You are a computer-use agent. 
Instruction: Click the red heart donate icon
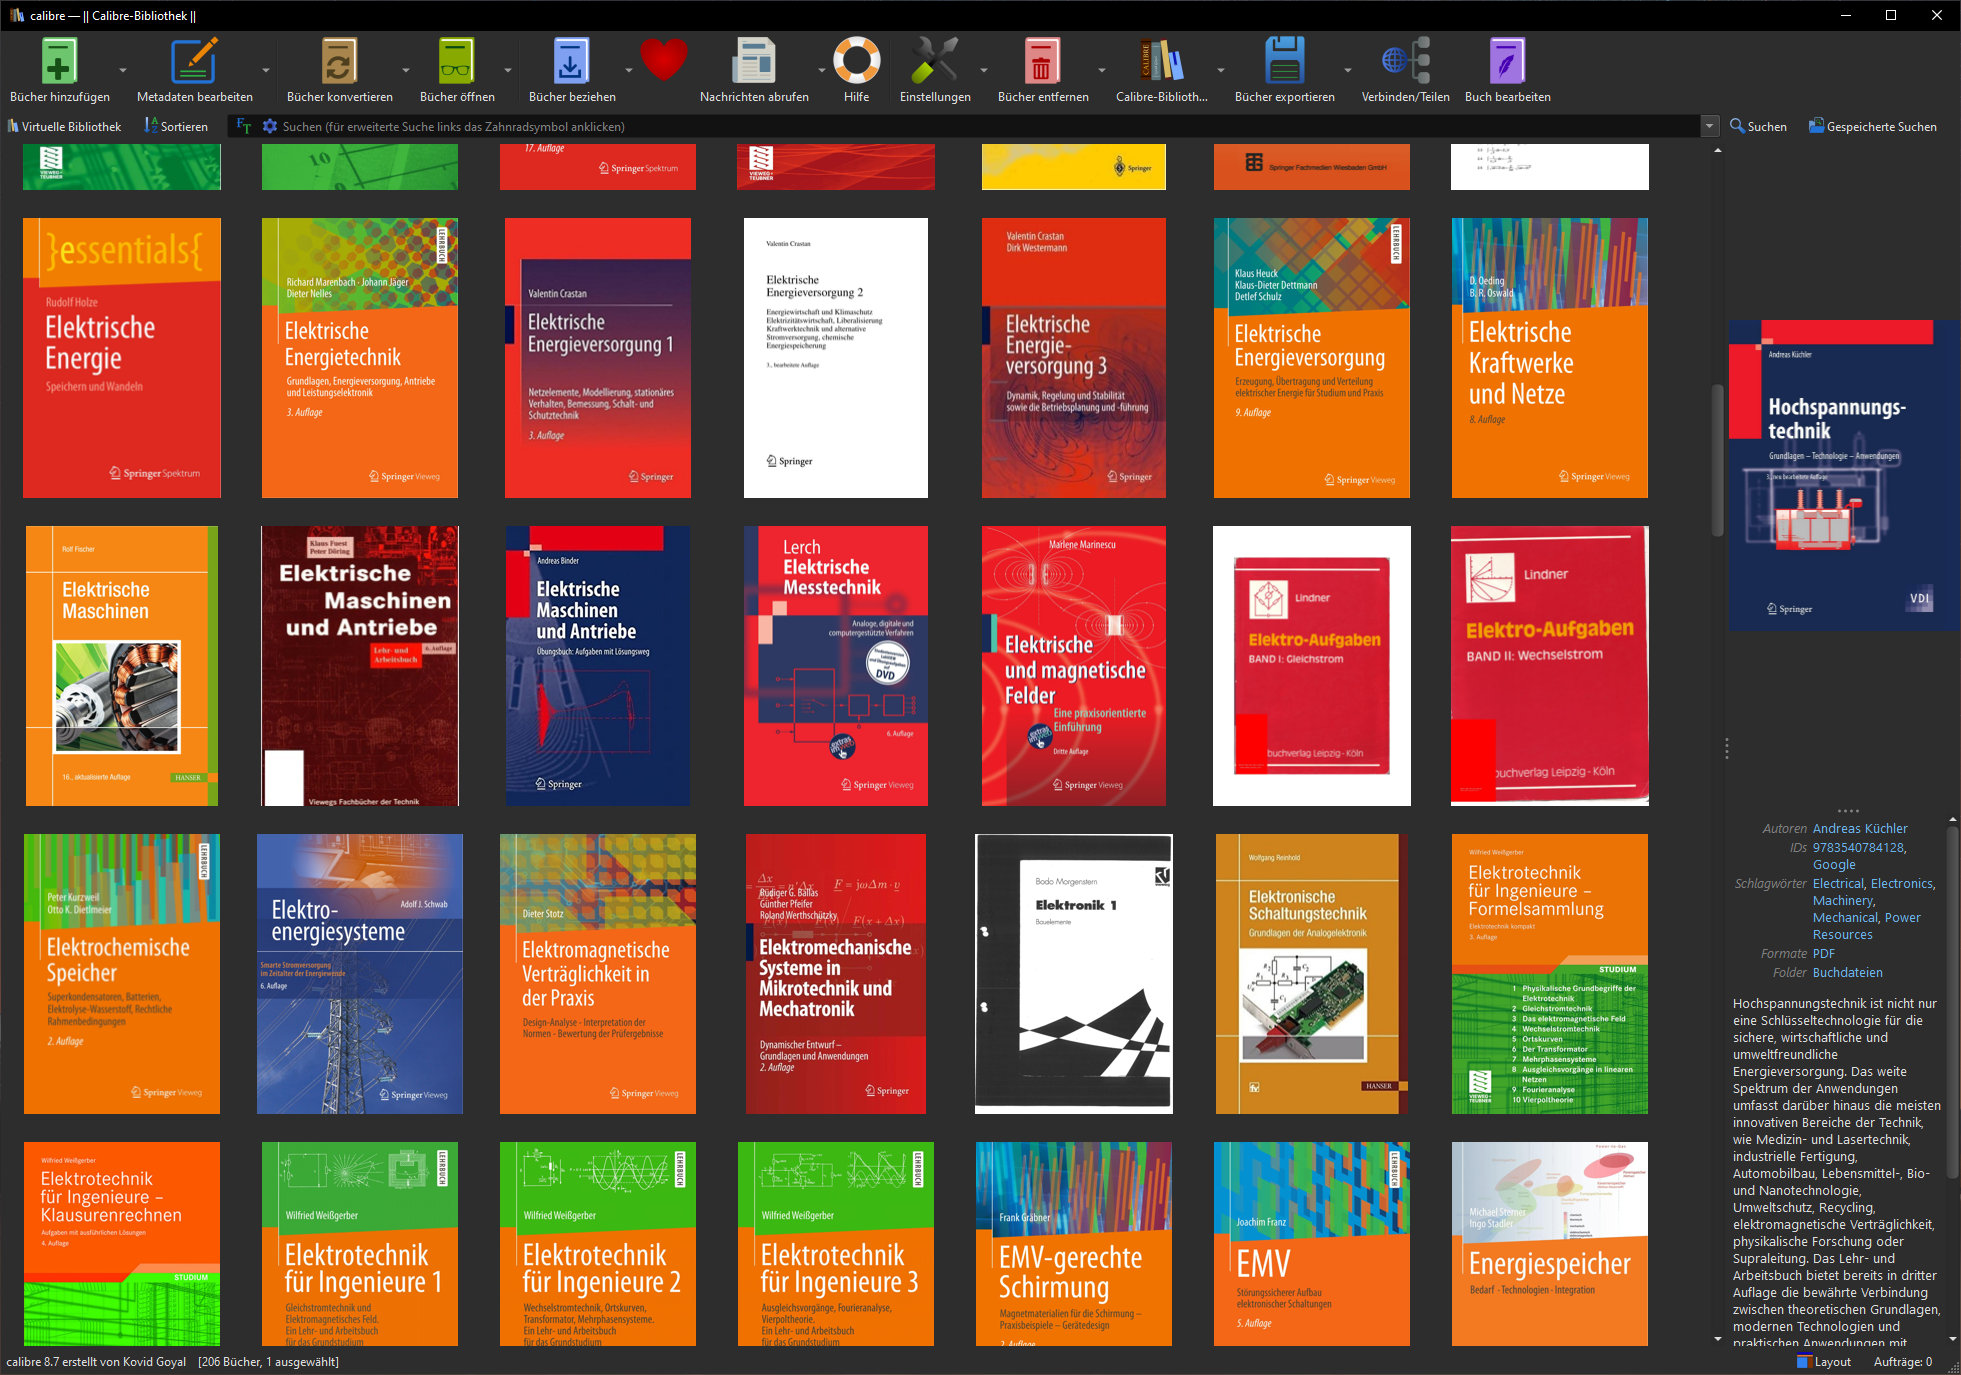(664, 60)
